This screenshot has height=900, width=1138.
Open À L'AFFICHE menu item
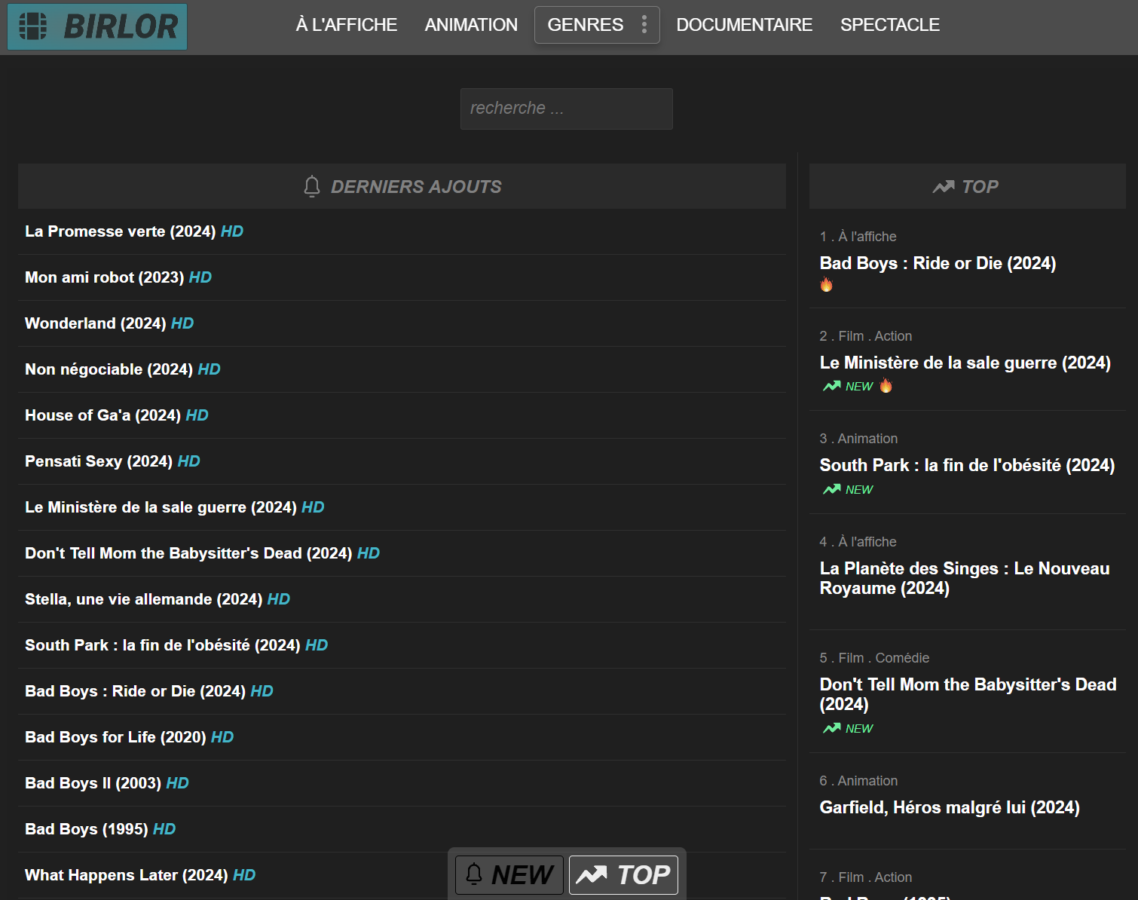click(x=346, y=25)
